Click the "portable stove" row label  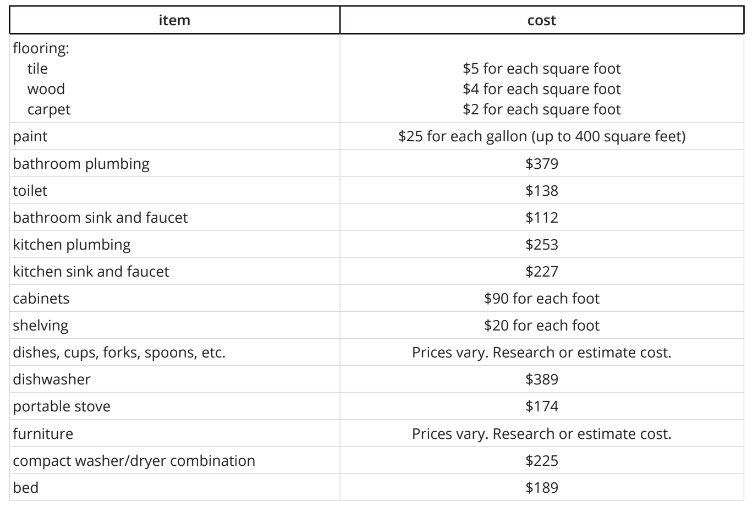[x=62, y=406]
